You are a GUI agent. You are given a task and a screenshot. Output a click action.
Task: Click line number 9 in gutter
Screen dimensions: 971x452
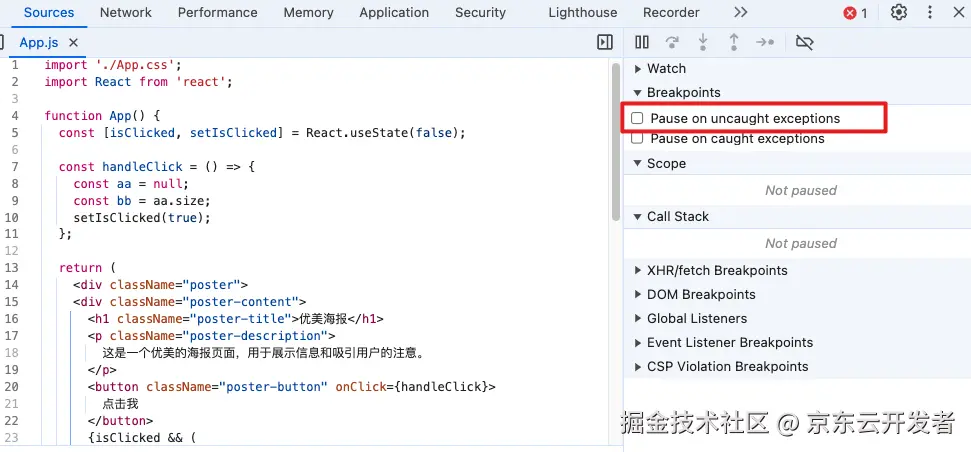click(x=15, y=200)
